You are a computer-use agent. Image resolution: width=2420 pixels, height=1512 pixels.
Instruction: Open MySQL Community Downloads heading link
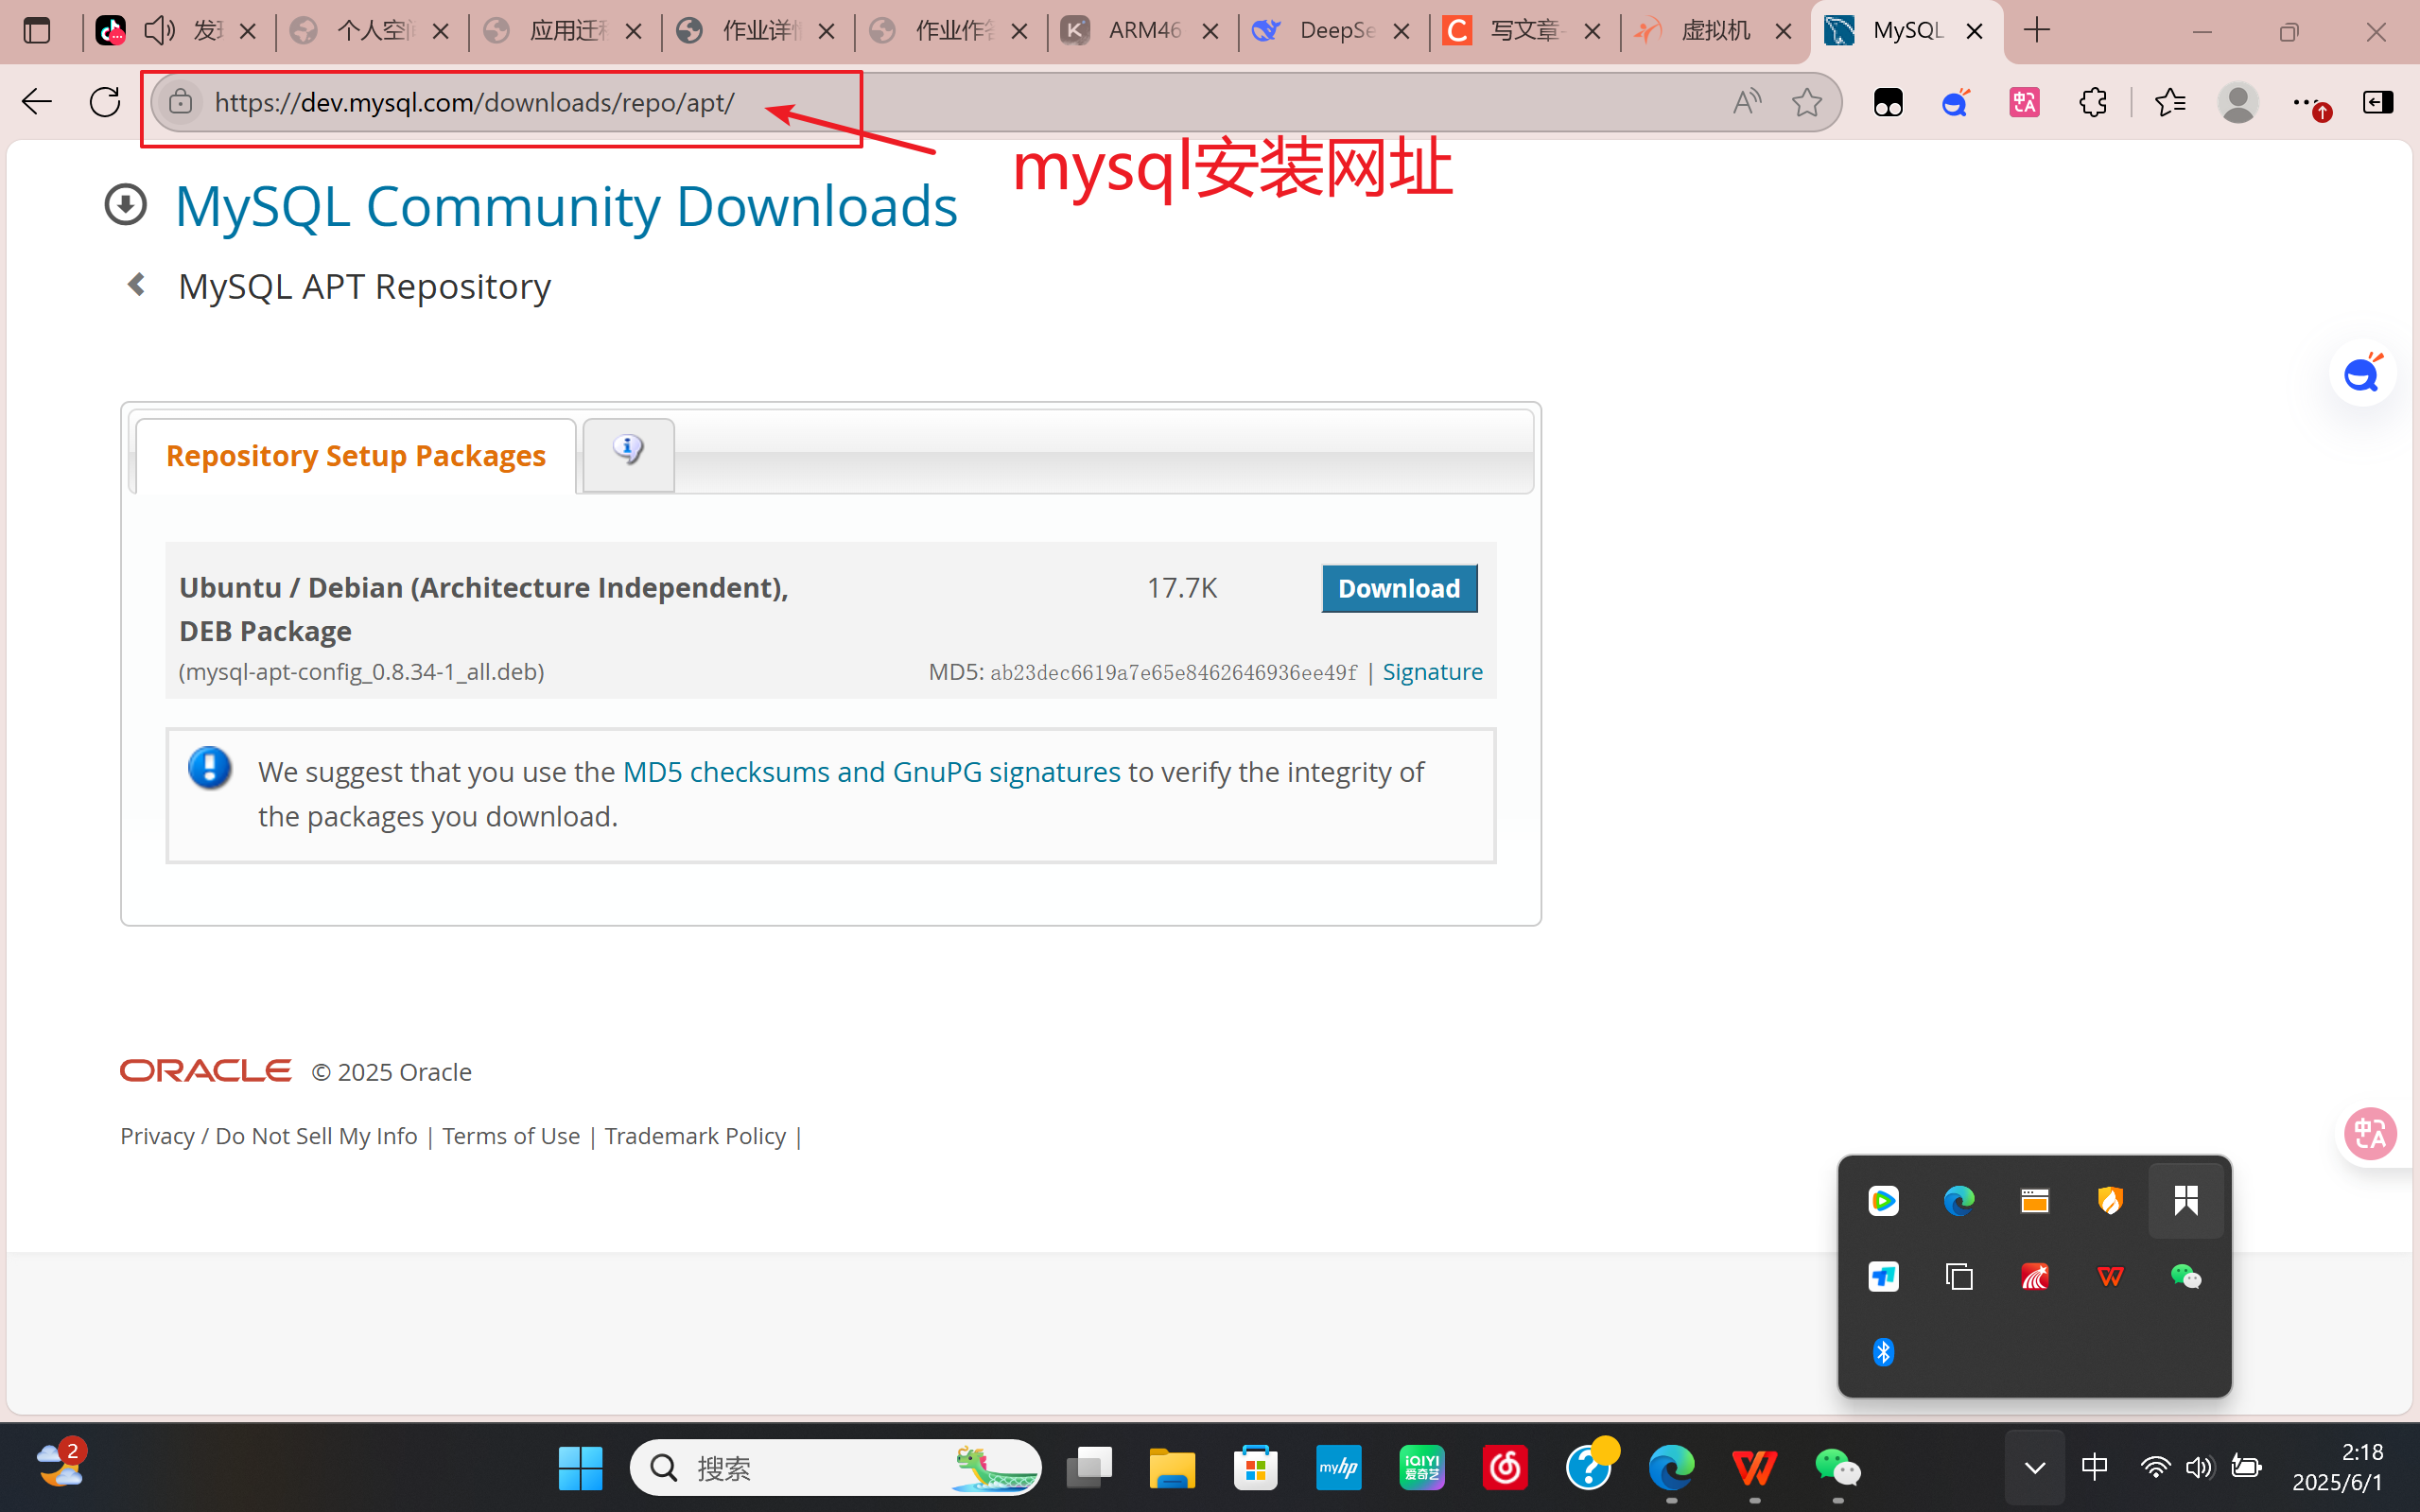[566, 206]
